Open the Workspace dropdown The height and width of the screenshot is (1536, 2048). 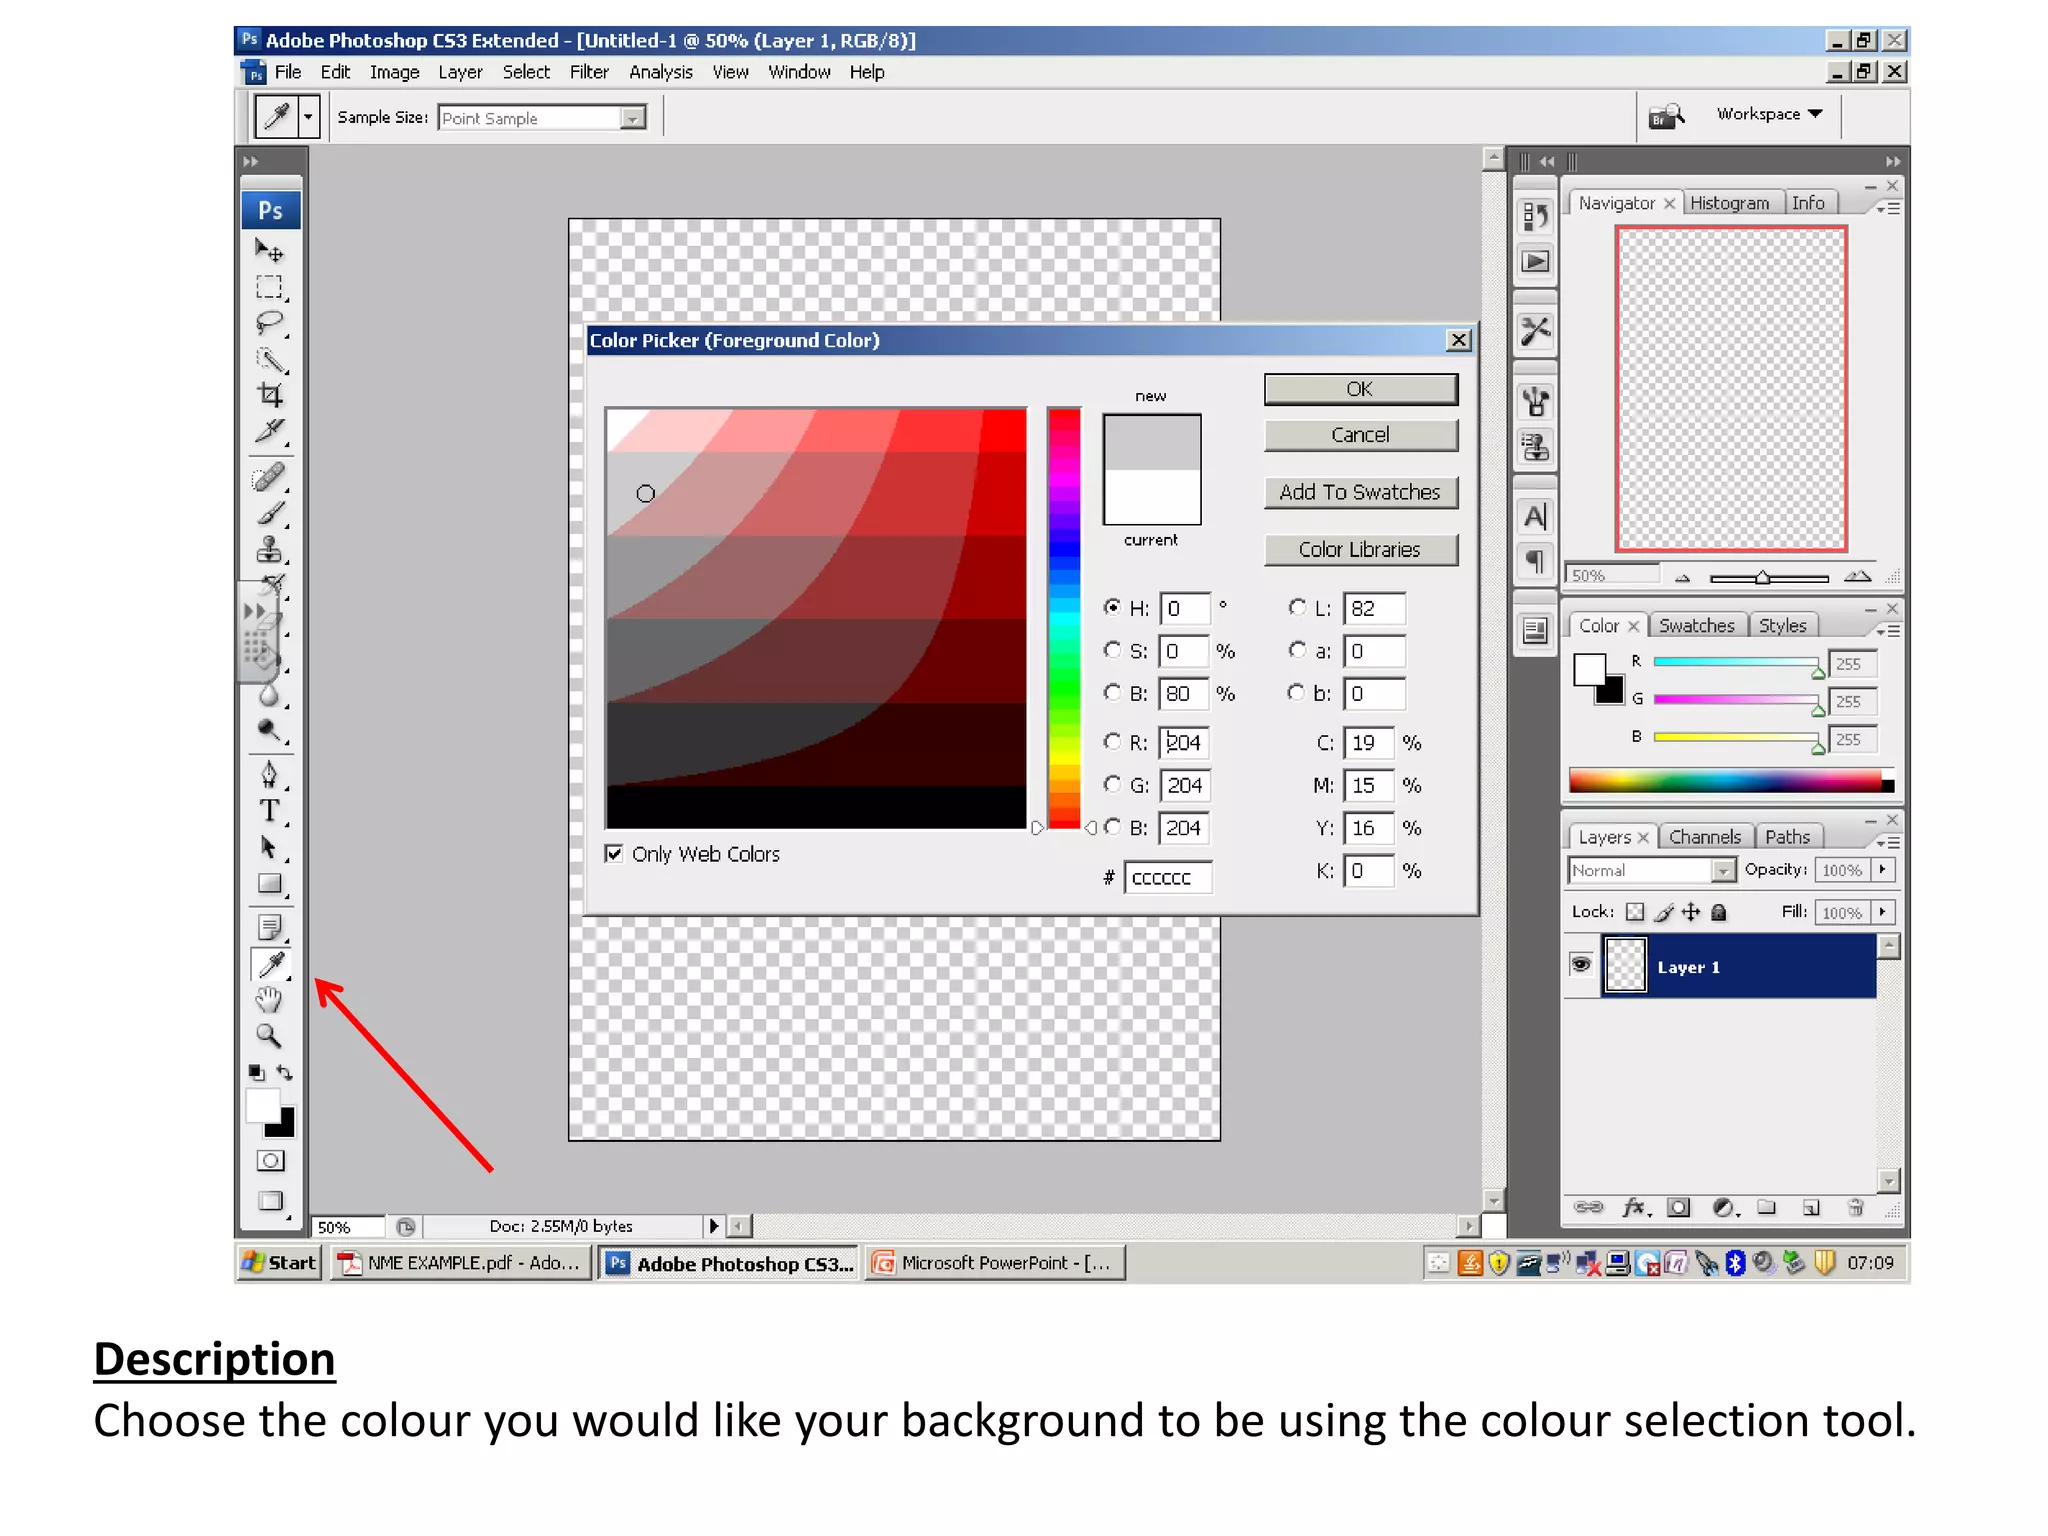click(x=1769, y=114)
